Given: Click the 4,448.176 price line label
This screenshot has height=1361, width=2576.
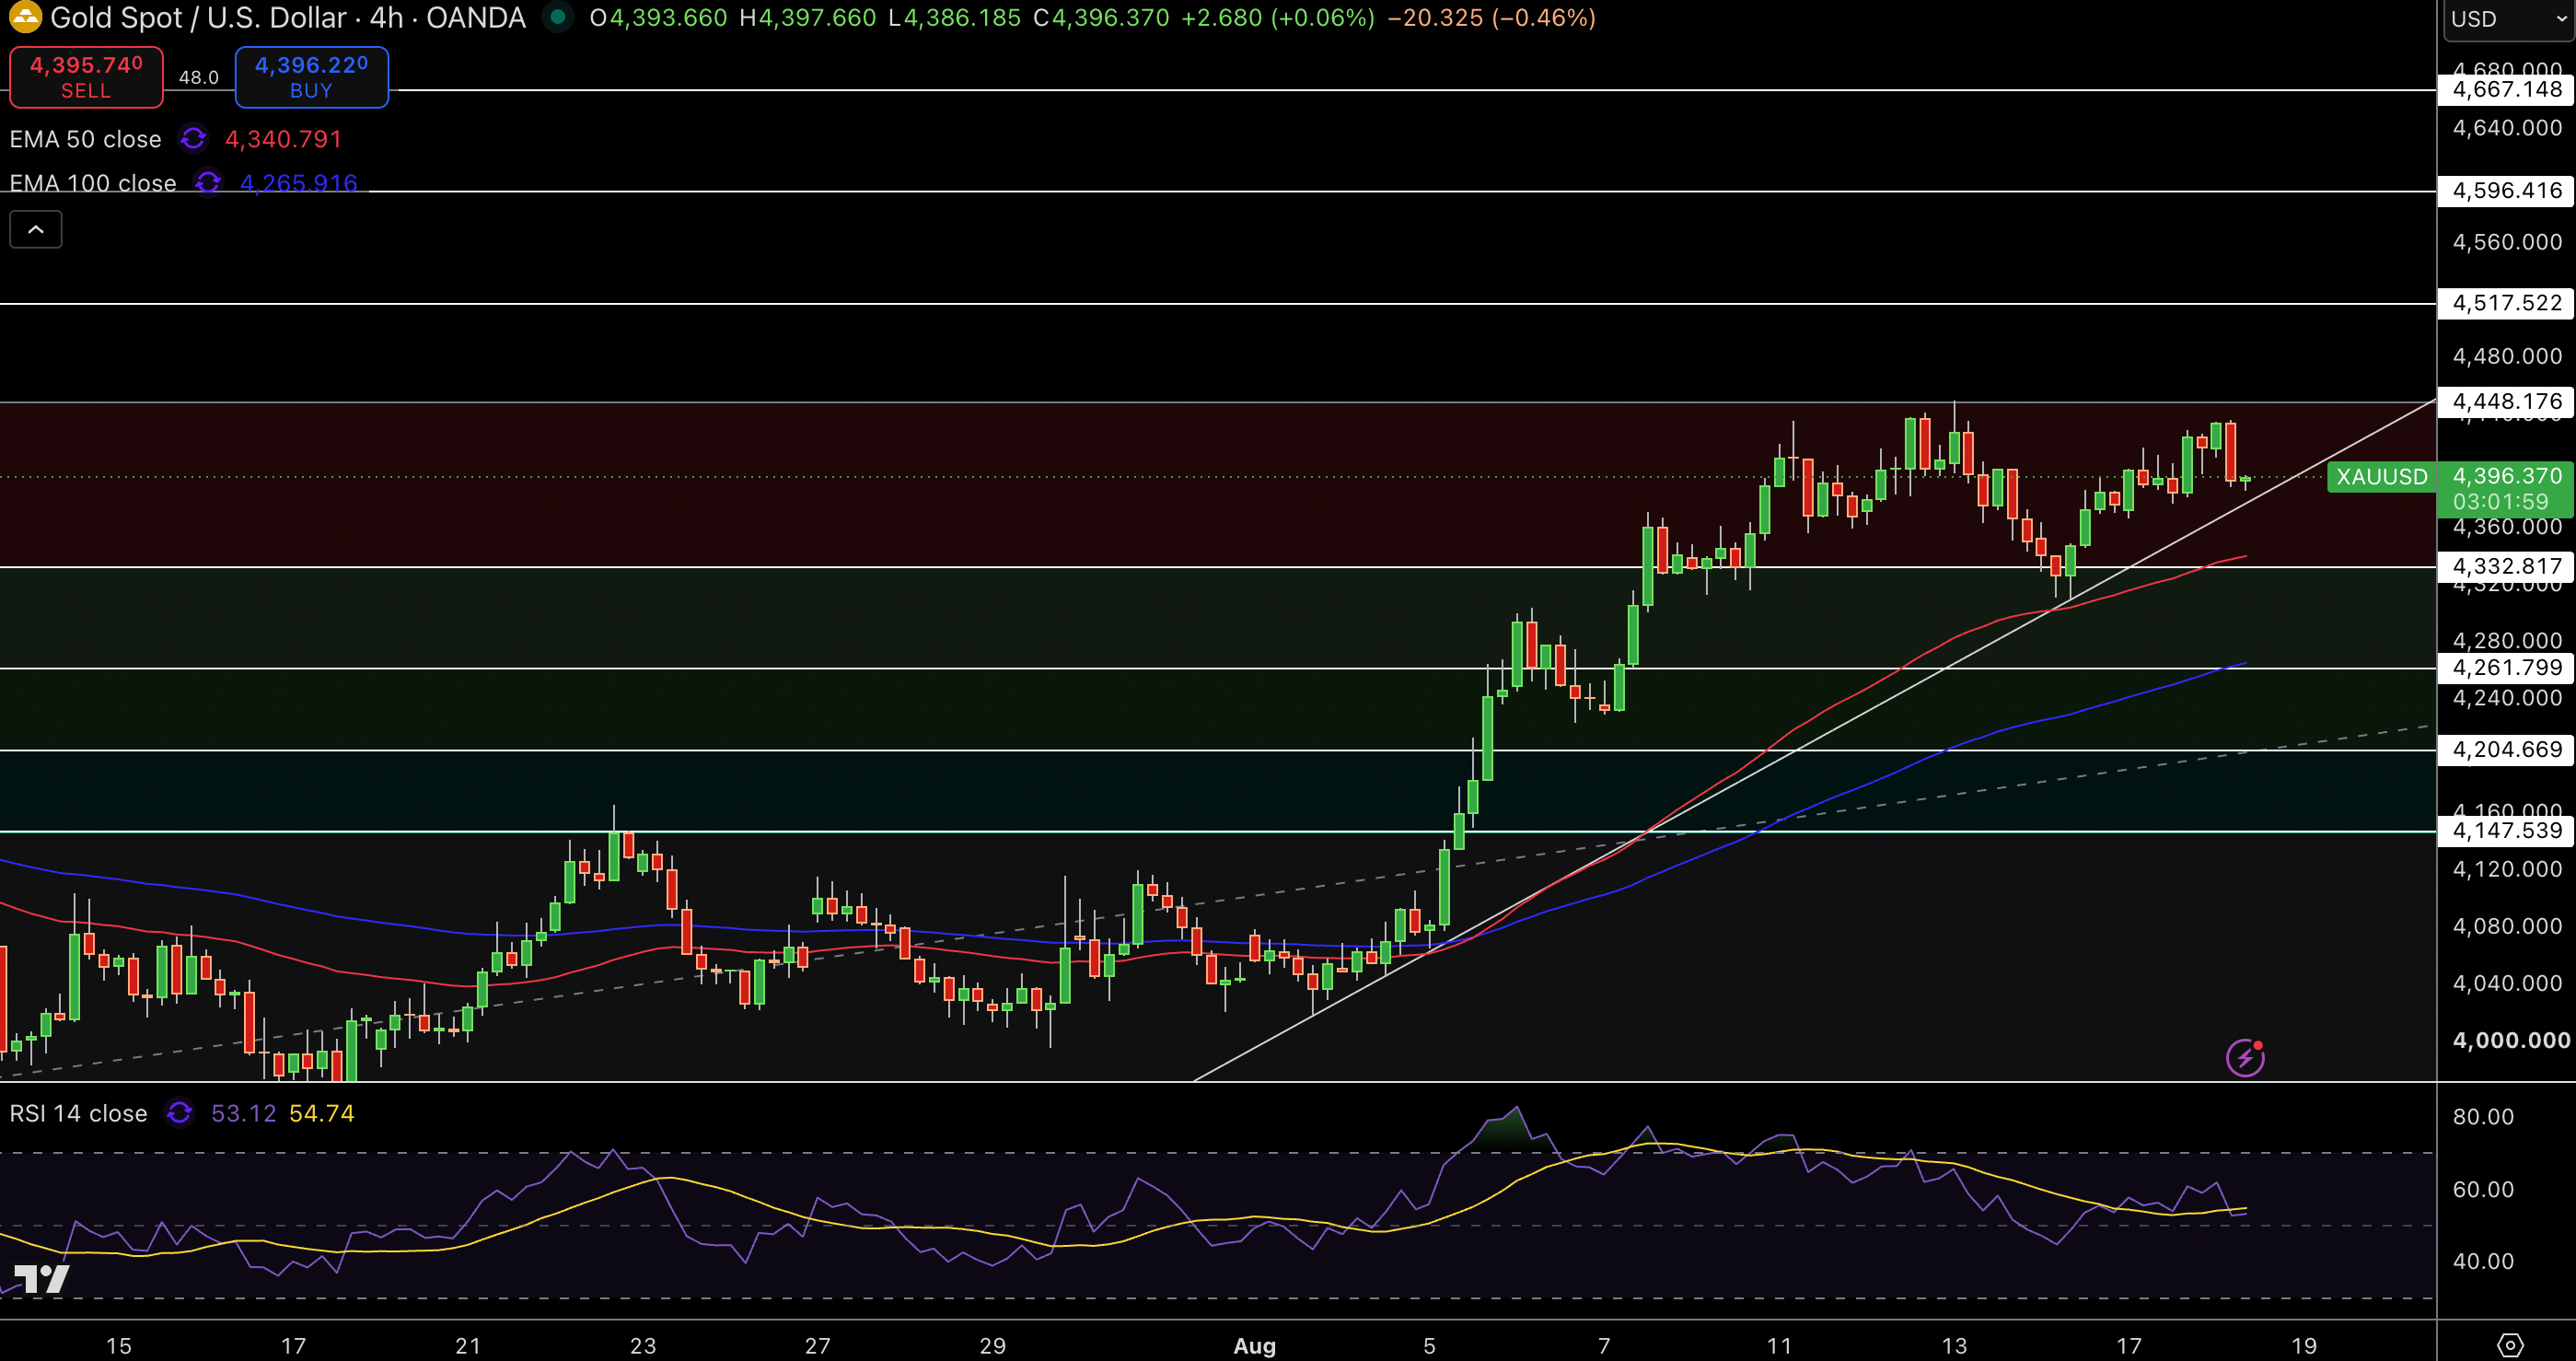Looking at the screenshot, I should click(x=2506, y=402).
